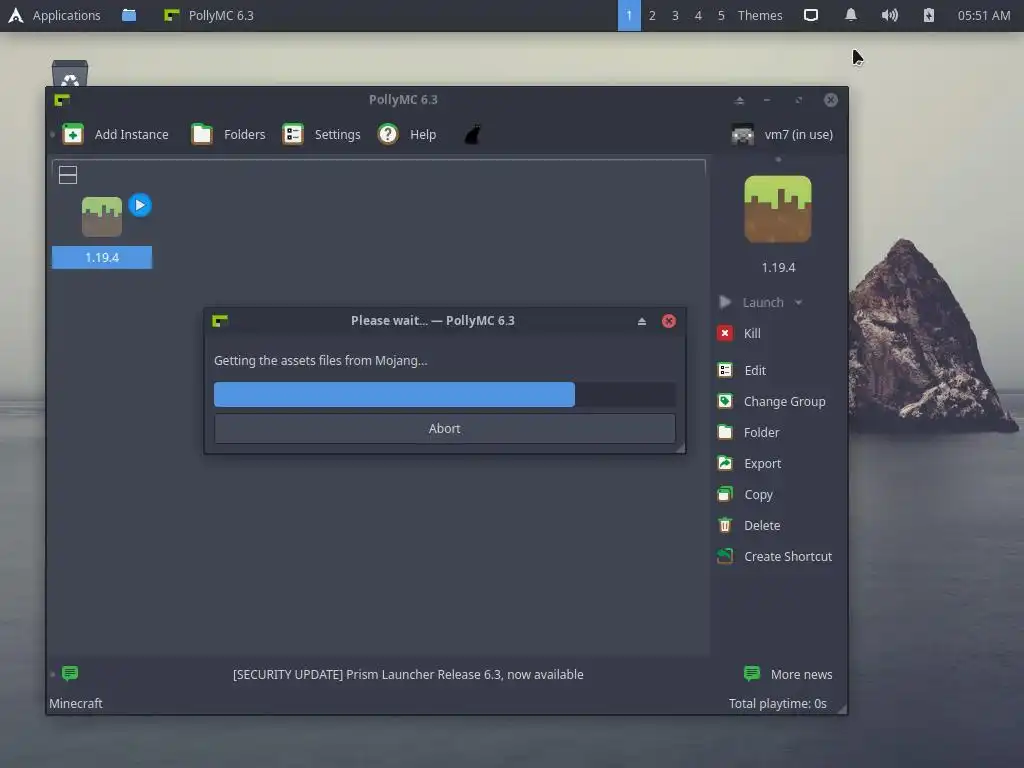Click the volume icon in the top panel
1024x768 pixels.
pos(889,15)
